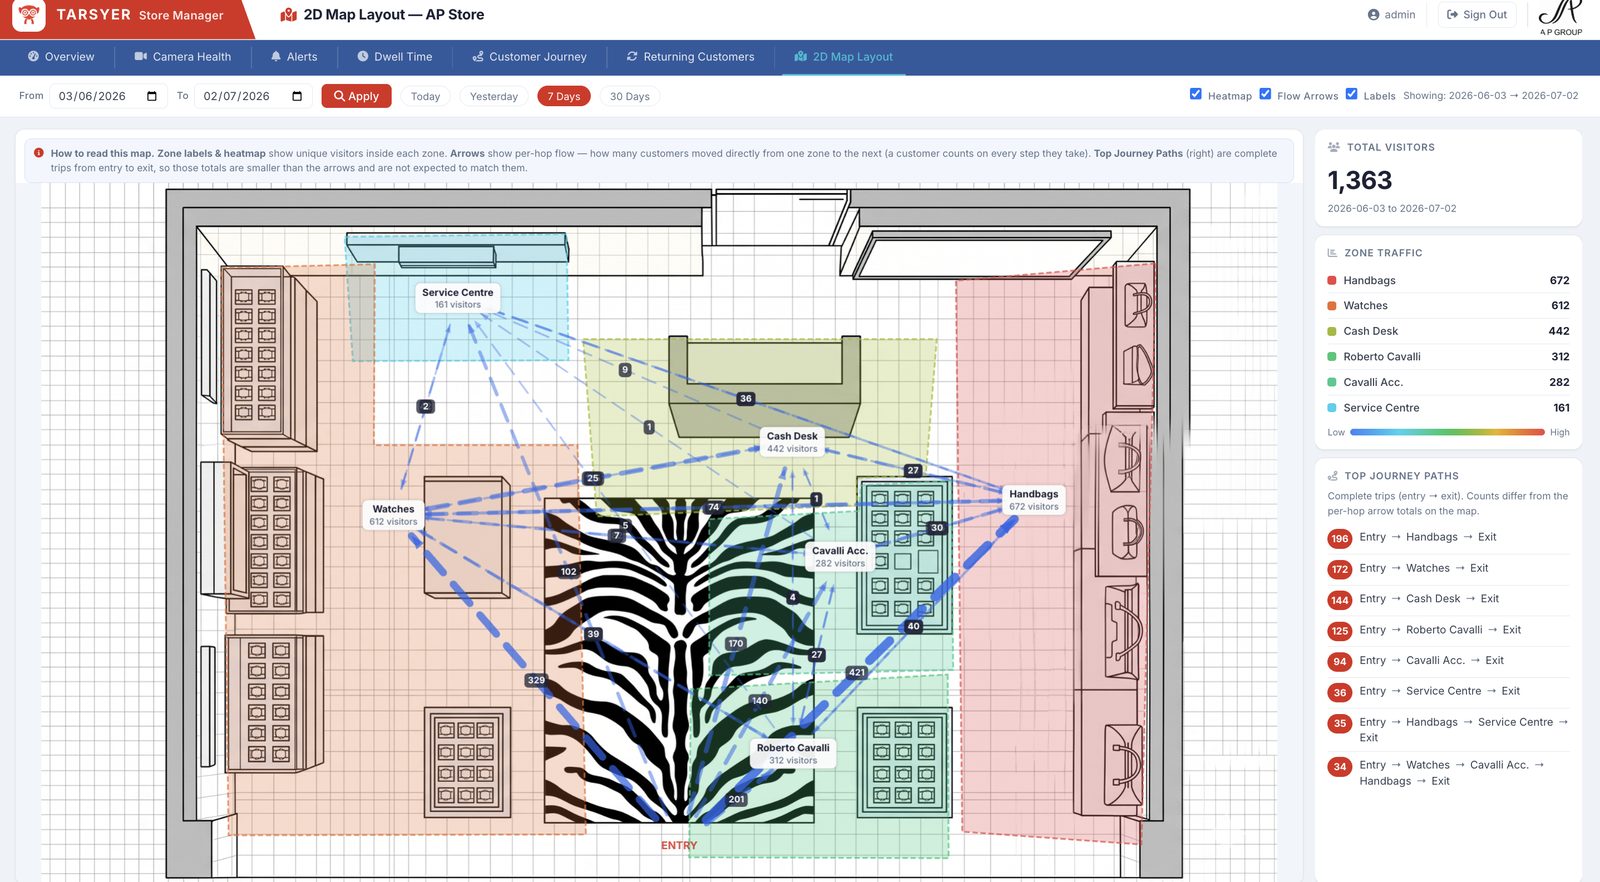Click the 172 journey count badge
This screenshot has width=1600, height=882.
(1340, 569)
